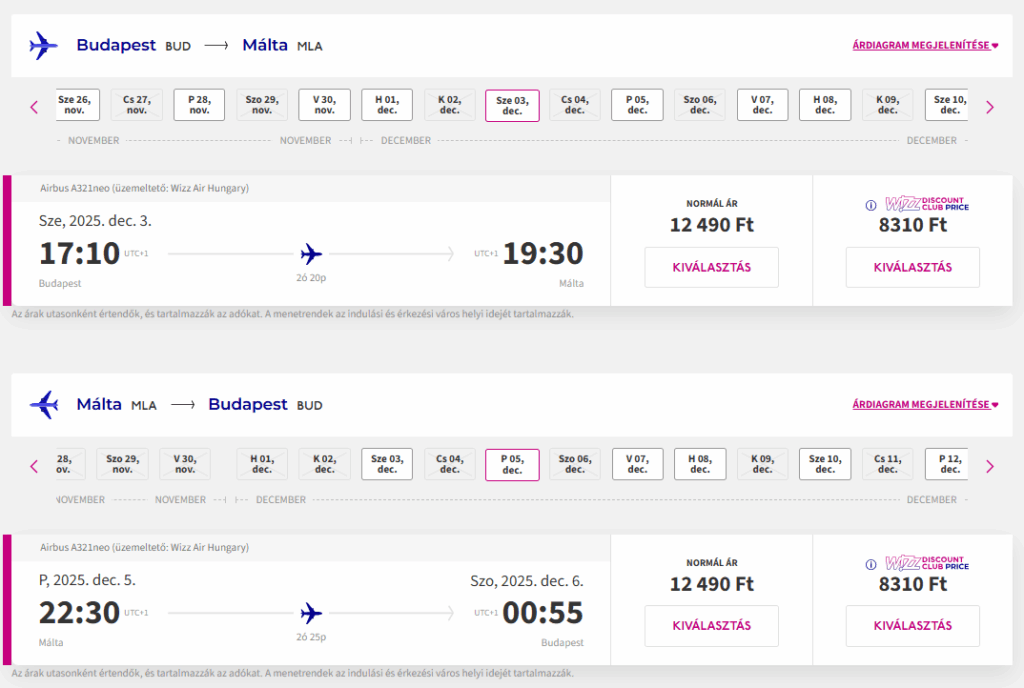The width and height of the screenshot is (1024, 688).
Task: Select the discount club return fare Kiválasztás
Action: (912, 626)
